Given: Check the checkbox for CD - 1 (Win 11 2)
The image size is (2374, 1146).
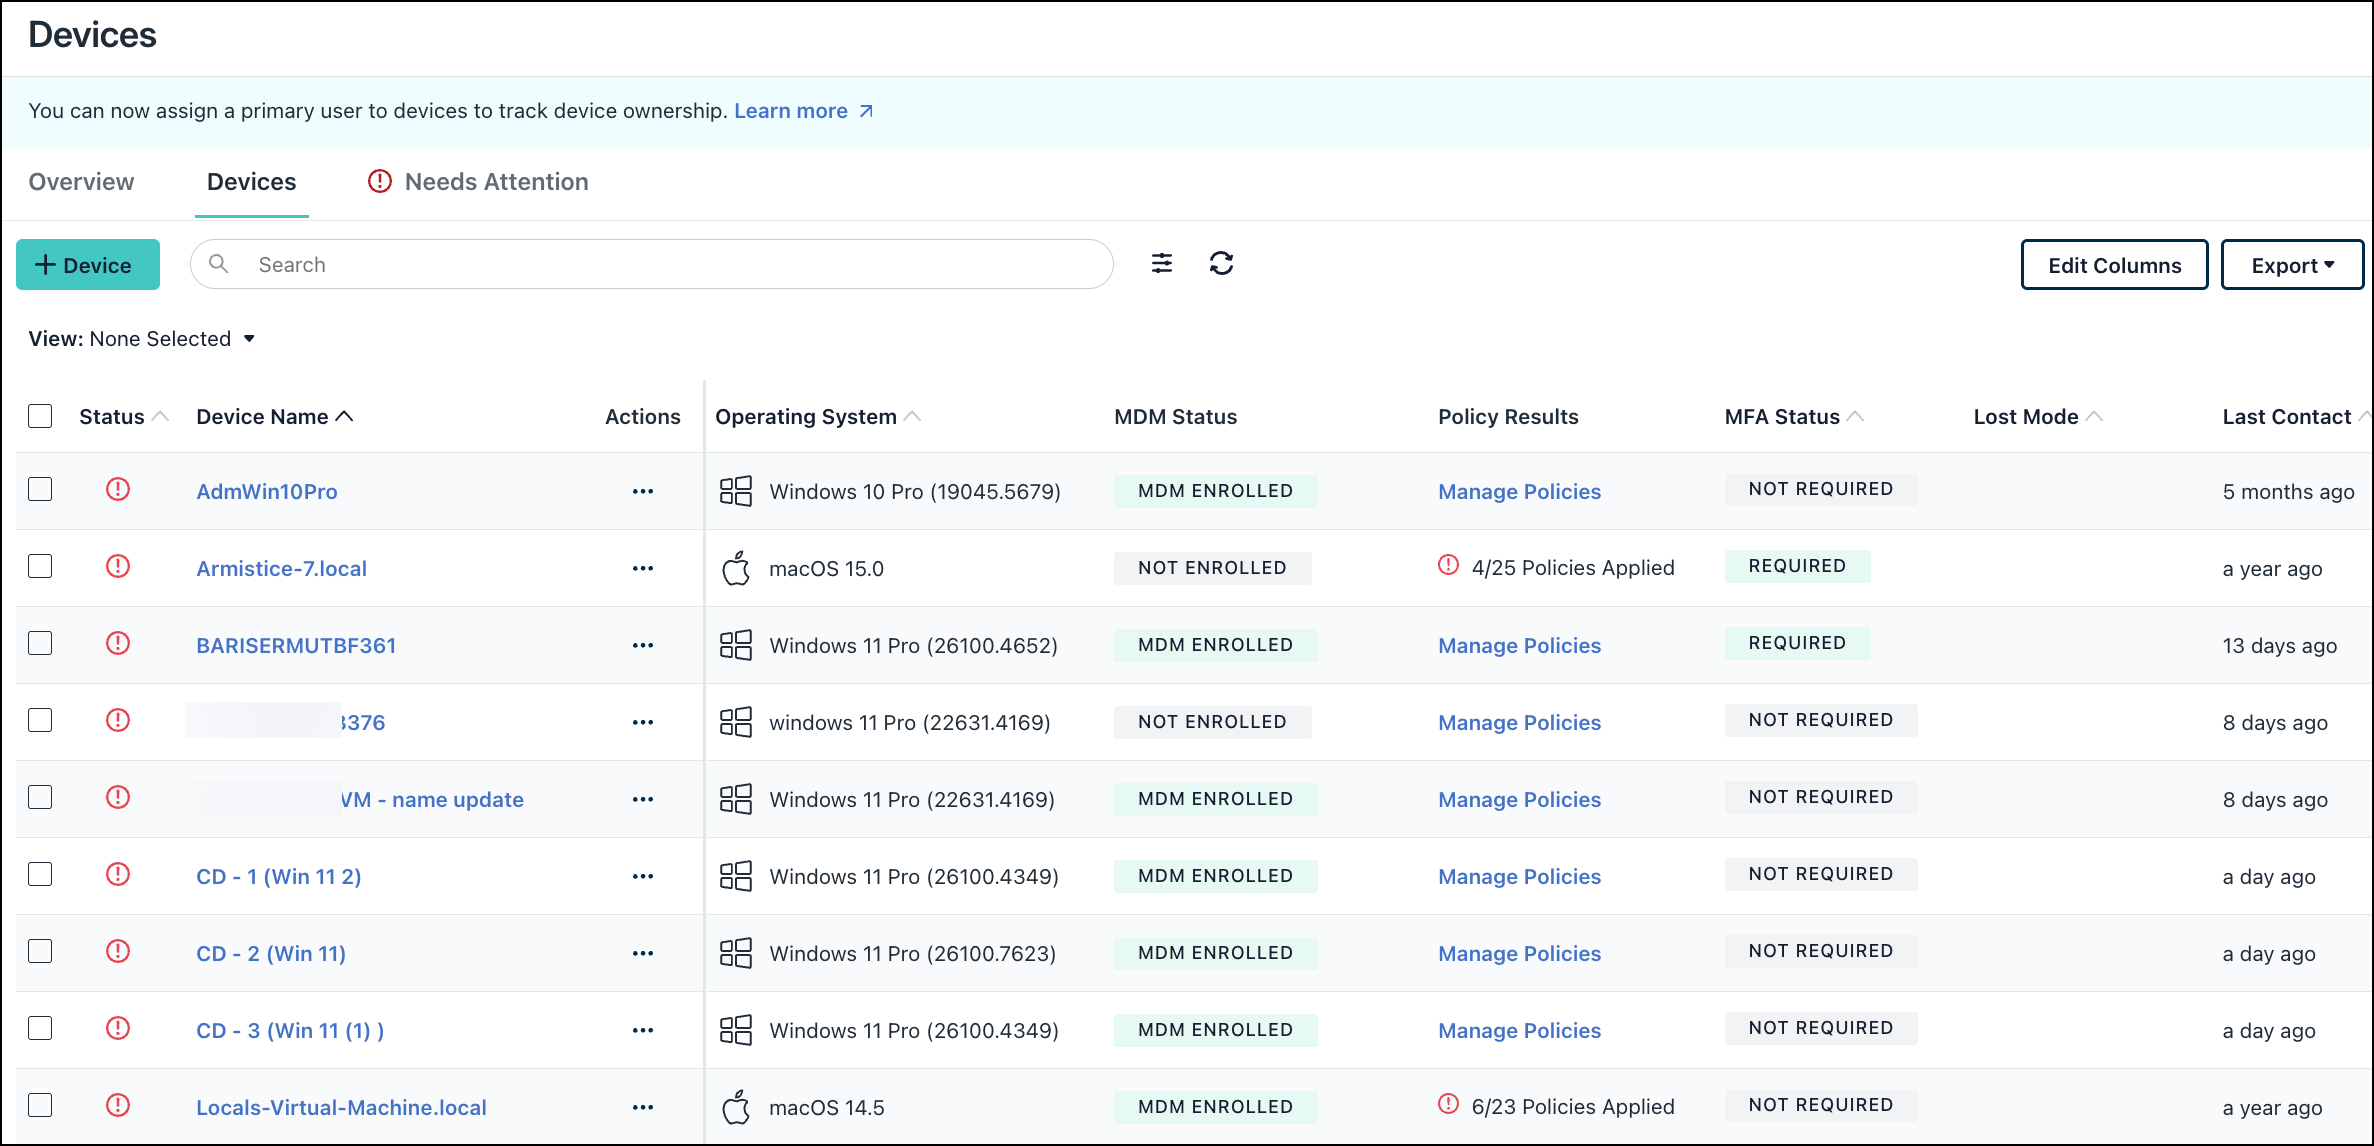Looking at the screenshot, I should click(x=40, y=874).
